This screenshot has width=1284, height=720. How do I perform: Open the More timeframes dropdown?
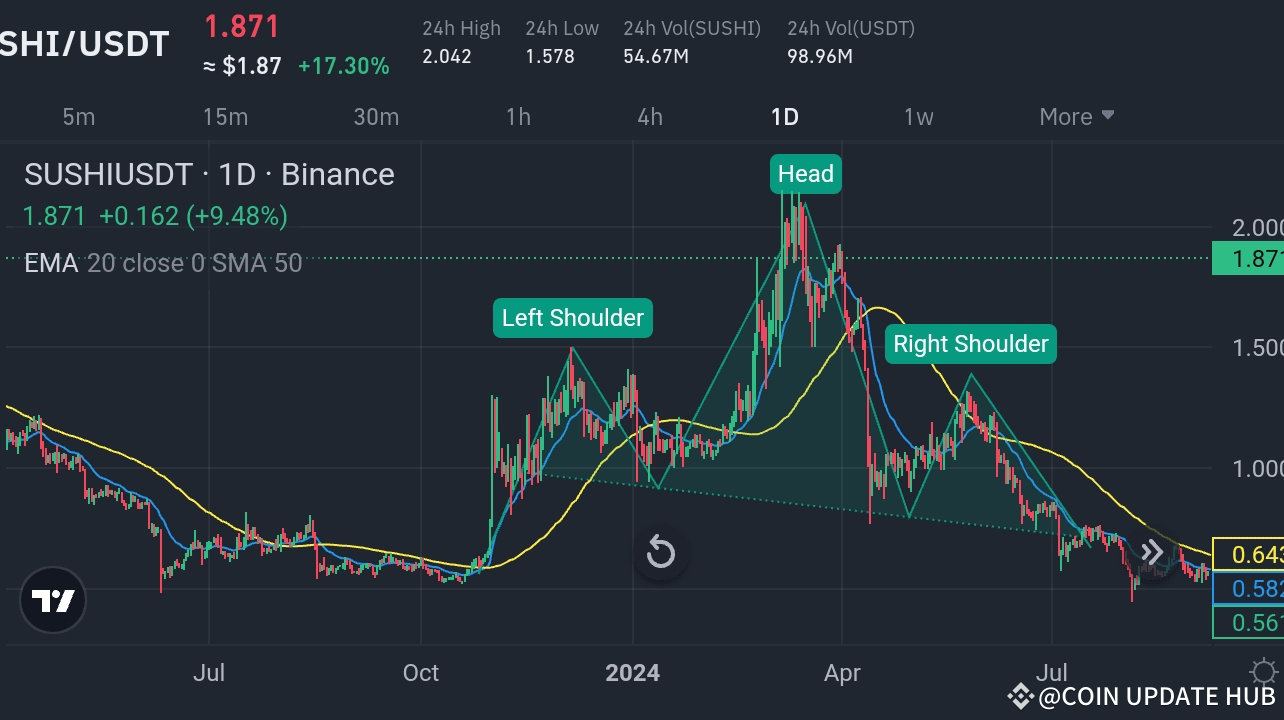(x=1077, y=117)
